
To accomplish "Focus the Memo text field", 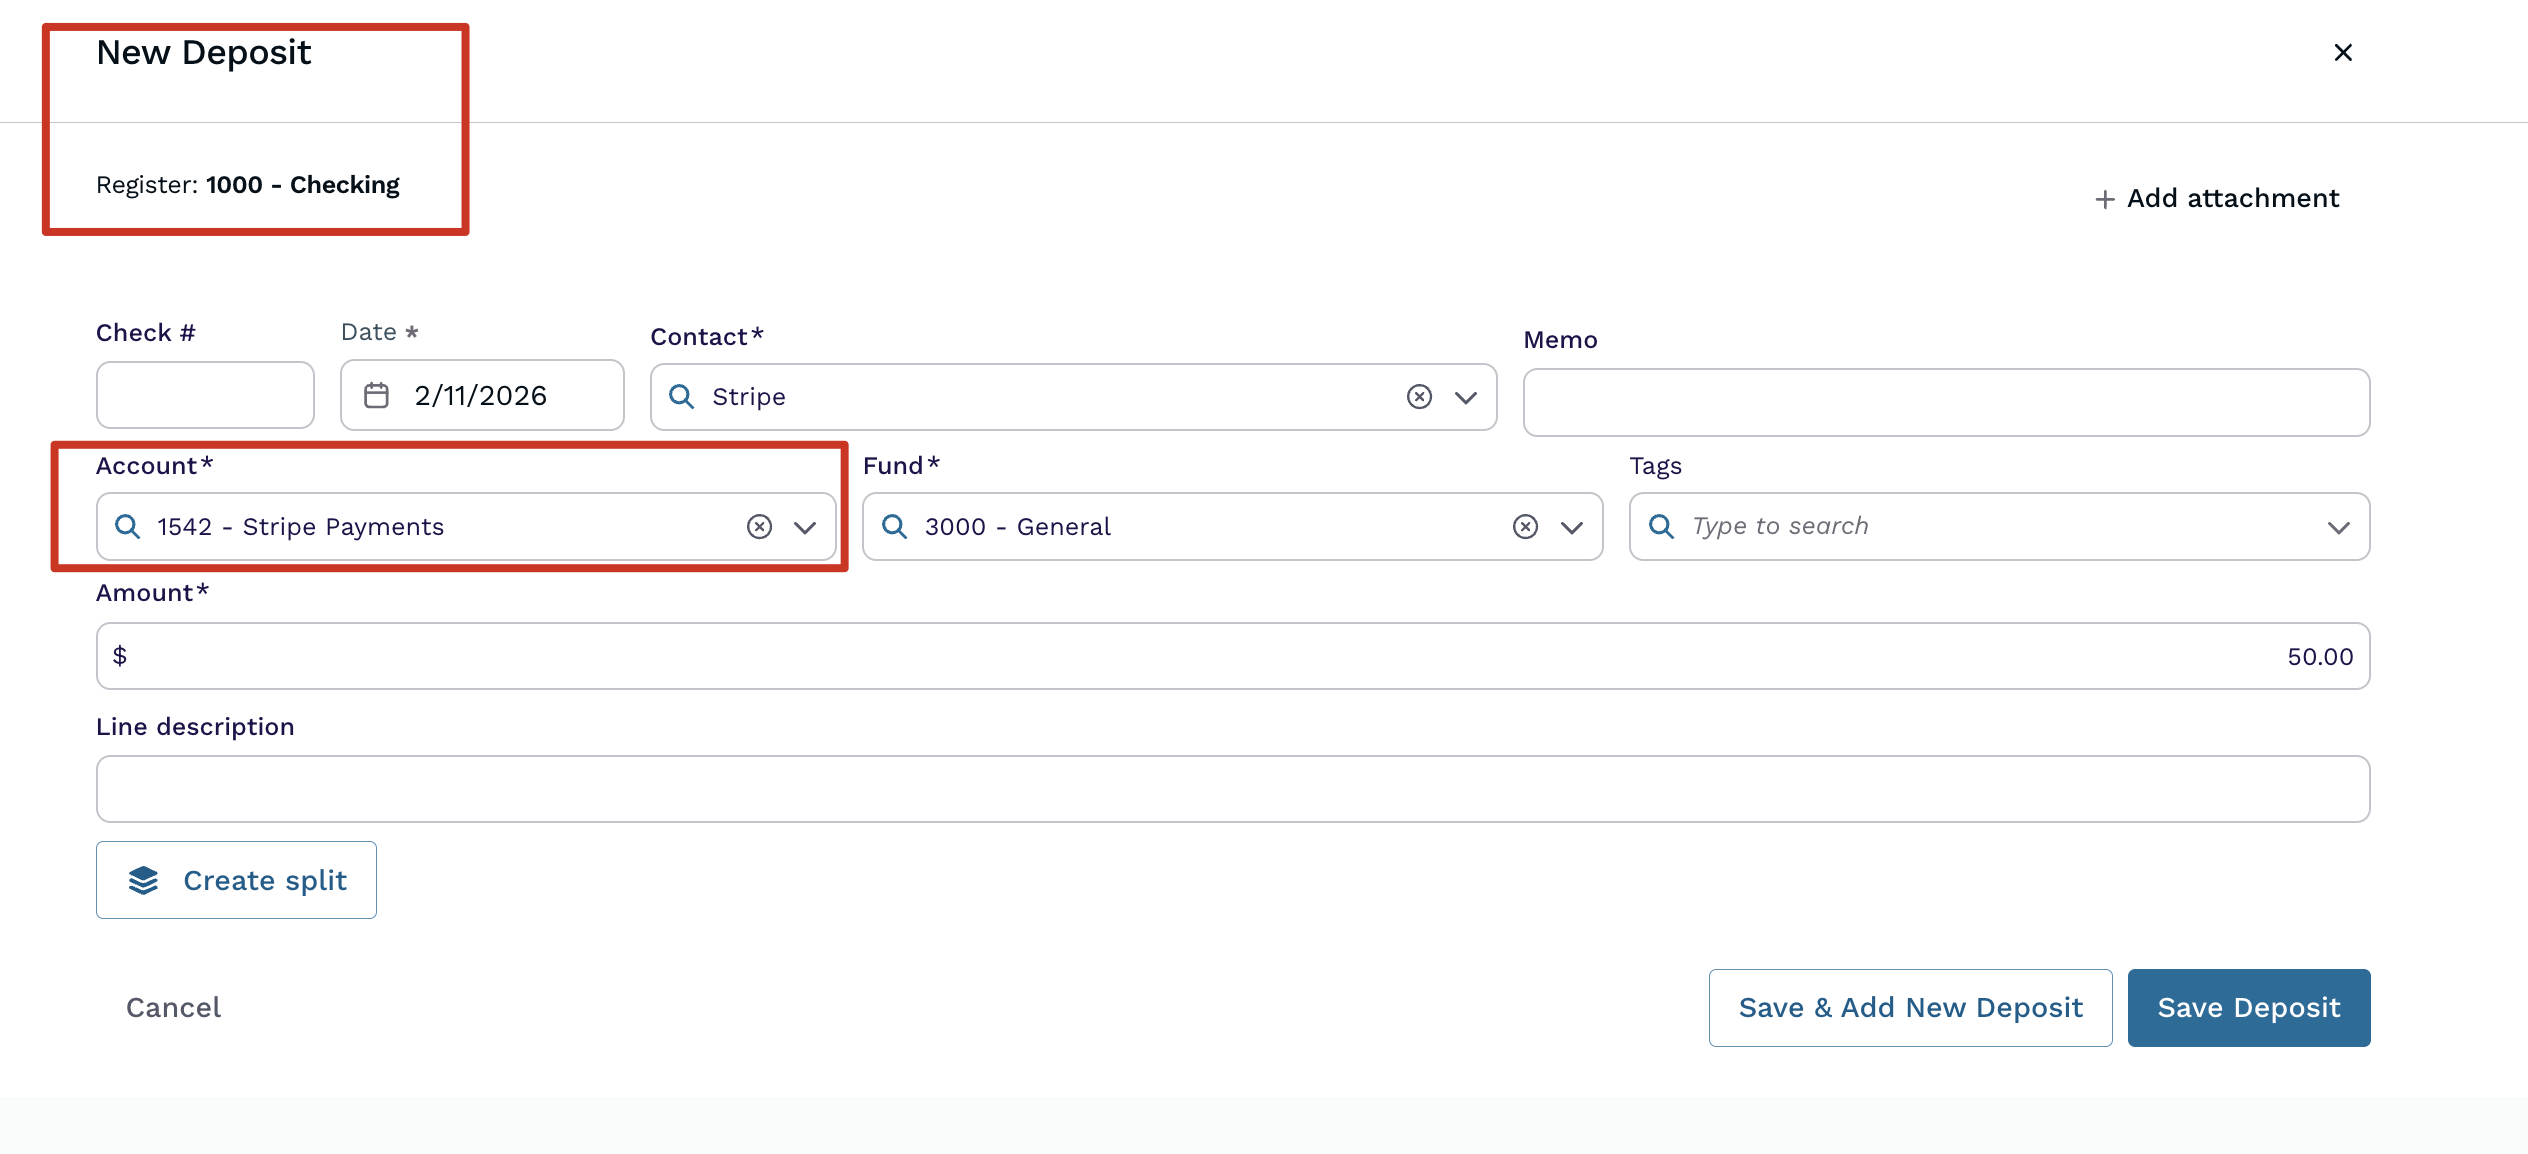I will (x=1946, y=402).
